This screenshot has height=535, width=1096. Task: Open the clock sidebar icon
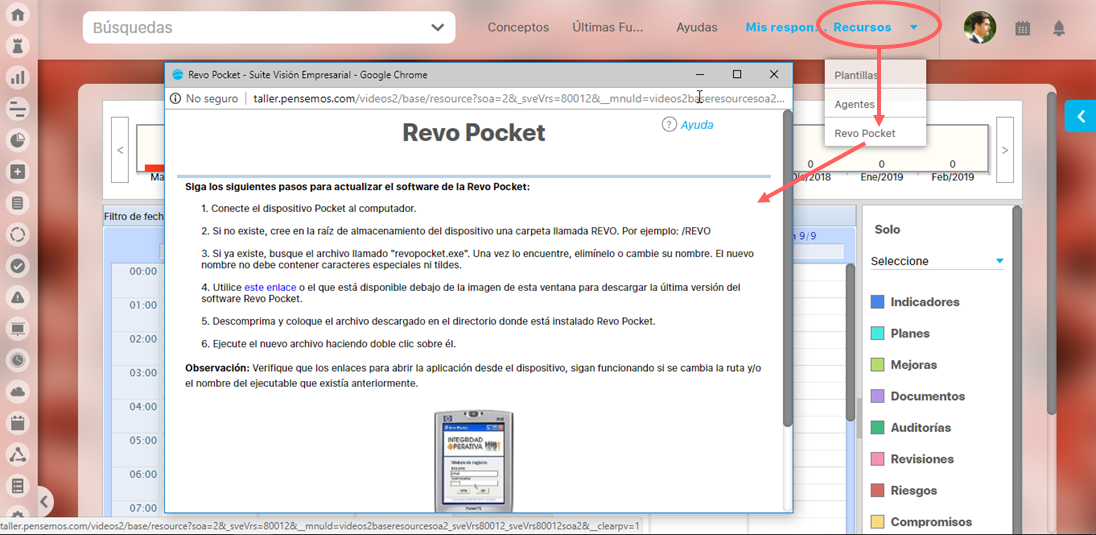click(17, 360)
